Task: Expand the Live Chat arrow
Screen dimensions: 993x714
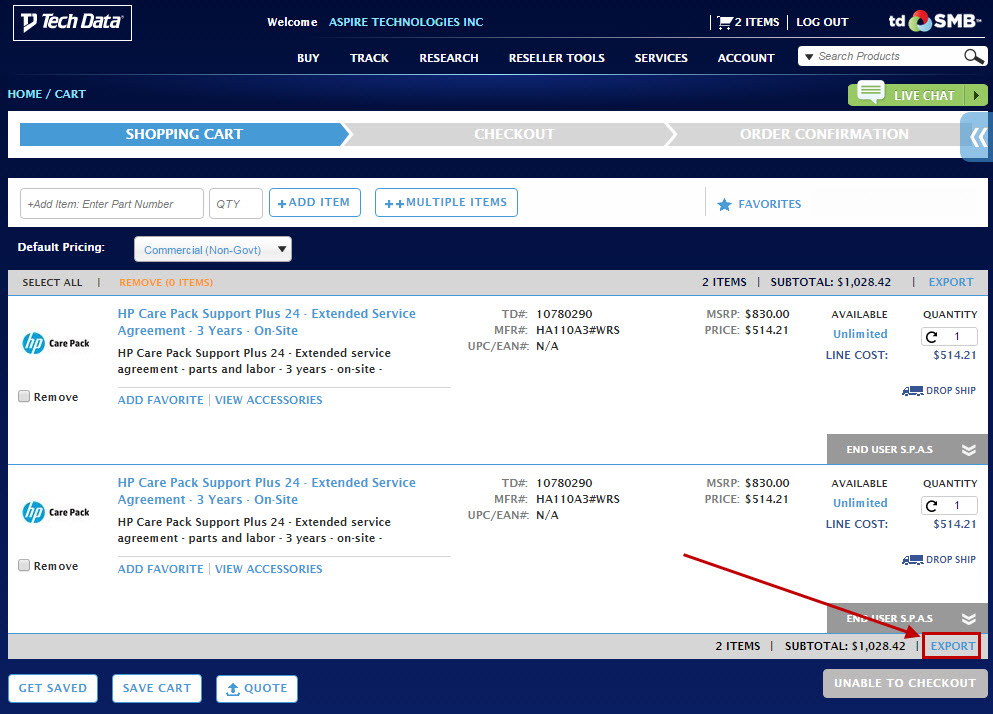Action: pos(976,96)
